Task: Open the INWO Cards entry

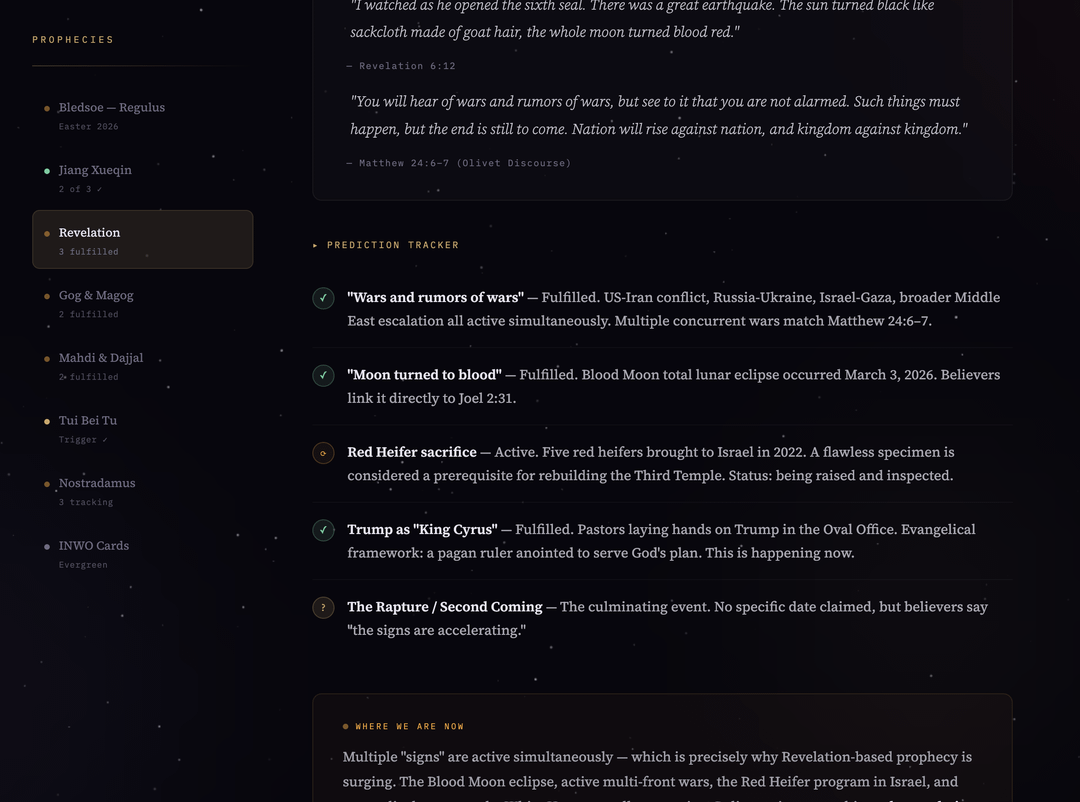Action: (94, 546)
